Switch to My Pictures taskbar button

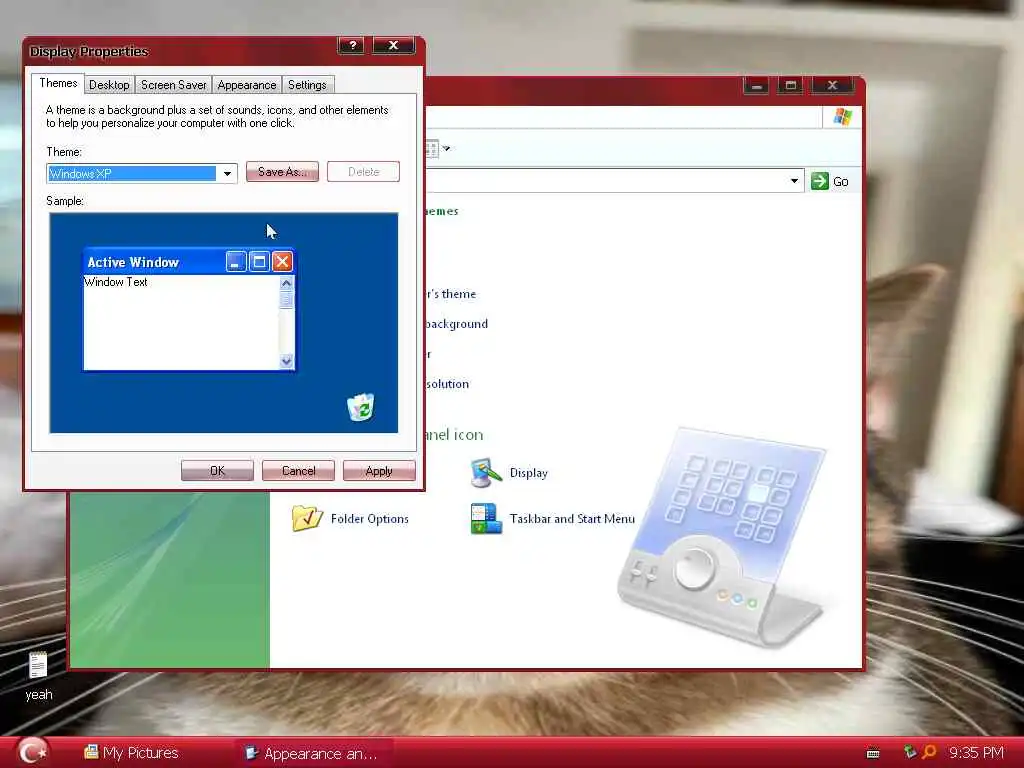(131, 753)
